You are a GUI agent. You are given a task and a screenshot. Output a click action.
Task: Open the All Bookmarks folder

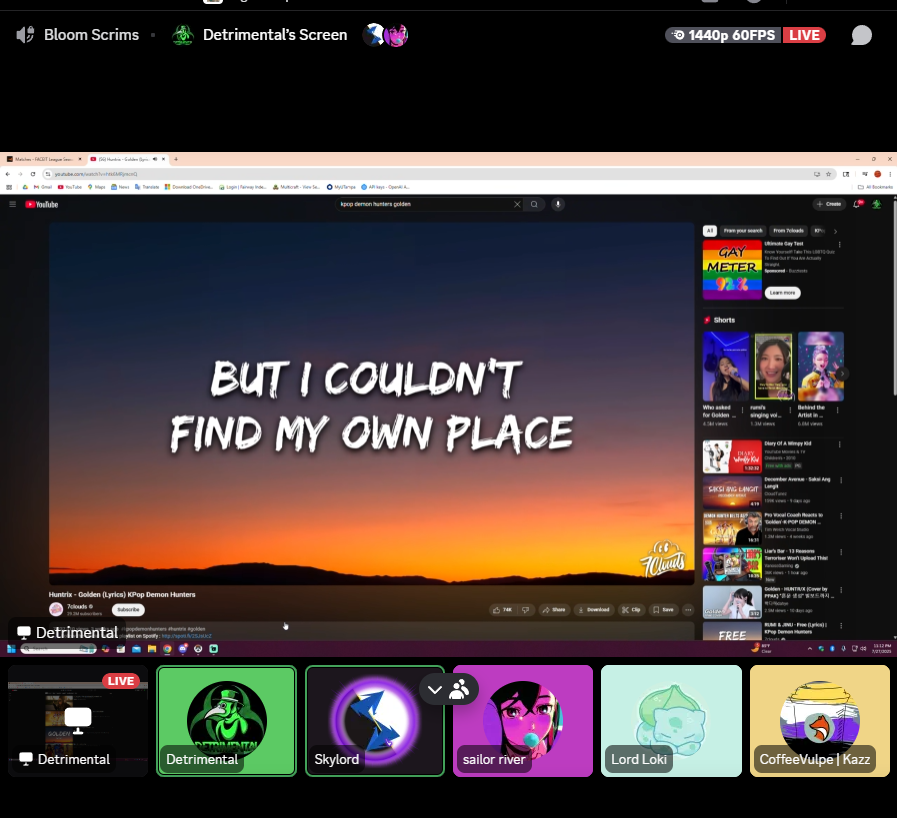coord(875,187)
